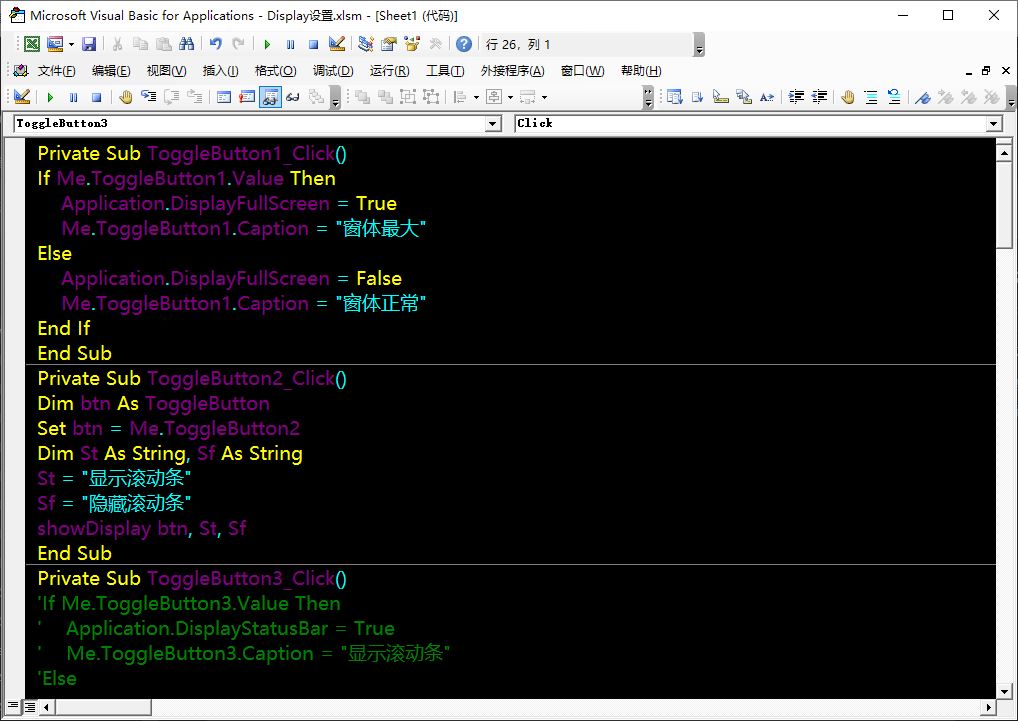This screenshot has height=721, width=1018.
Task: Click List Properties/Methods icon
Action: tap(675, 97)
